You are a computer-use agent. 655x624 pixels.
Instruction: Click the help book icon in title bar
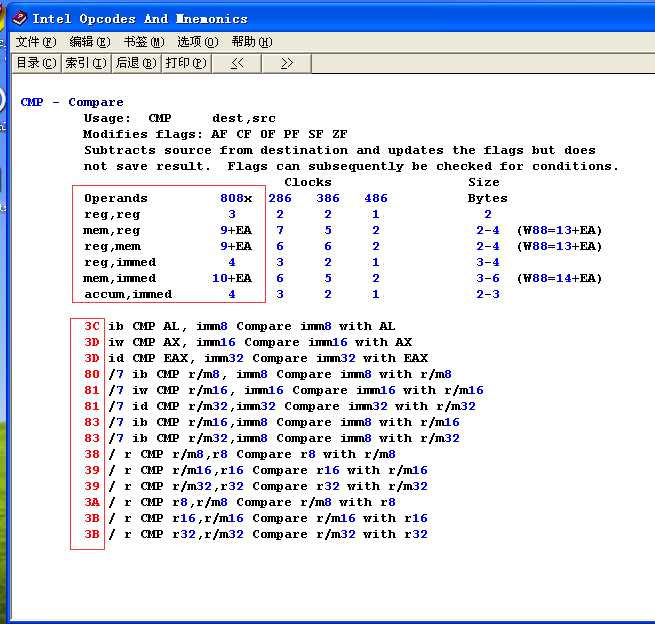[x=19, y=18]
